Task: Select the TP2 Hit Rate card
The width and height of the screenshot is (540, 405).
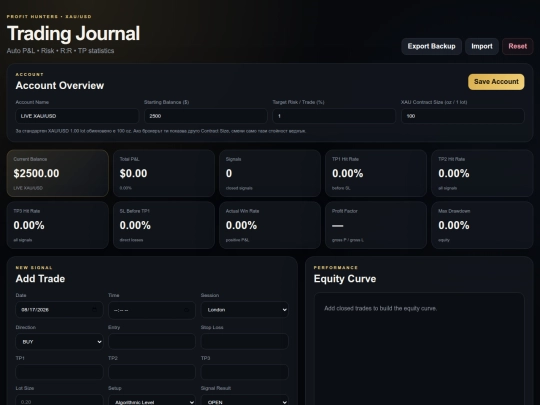Action: (482, 173)
